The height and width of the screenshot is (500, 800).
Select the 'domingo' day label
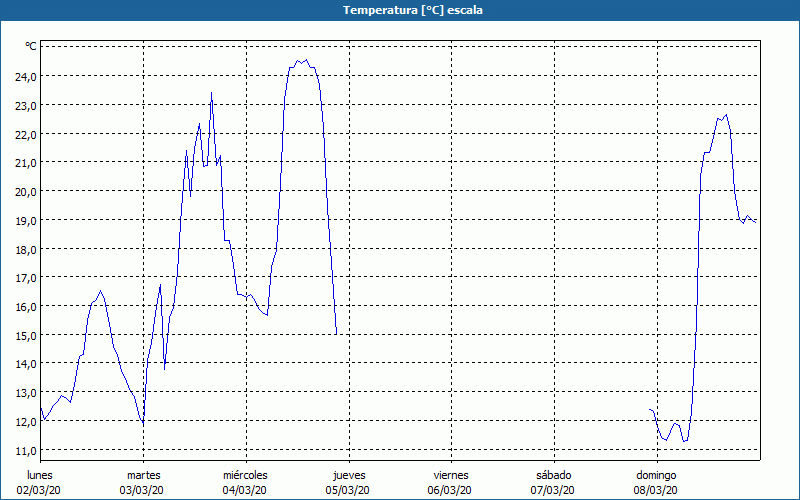coord(656,476)
